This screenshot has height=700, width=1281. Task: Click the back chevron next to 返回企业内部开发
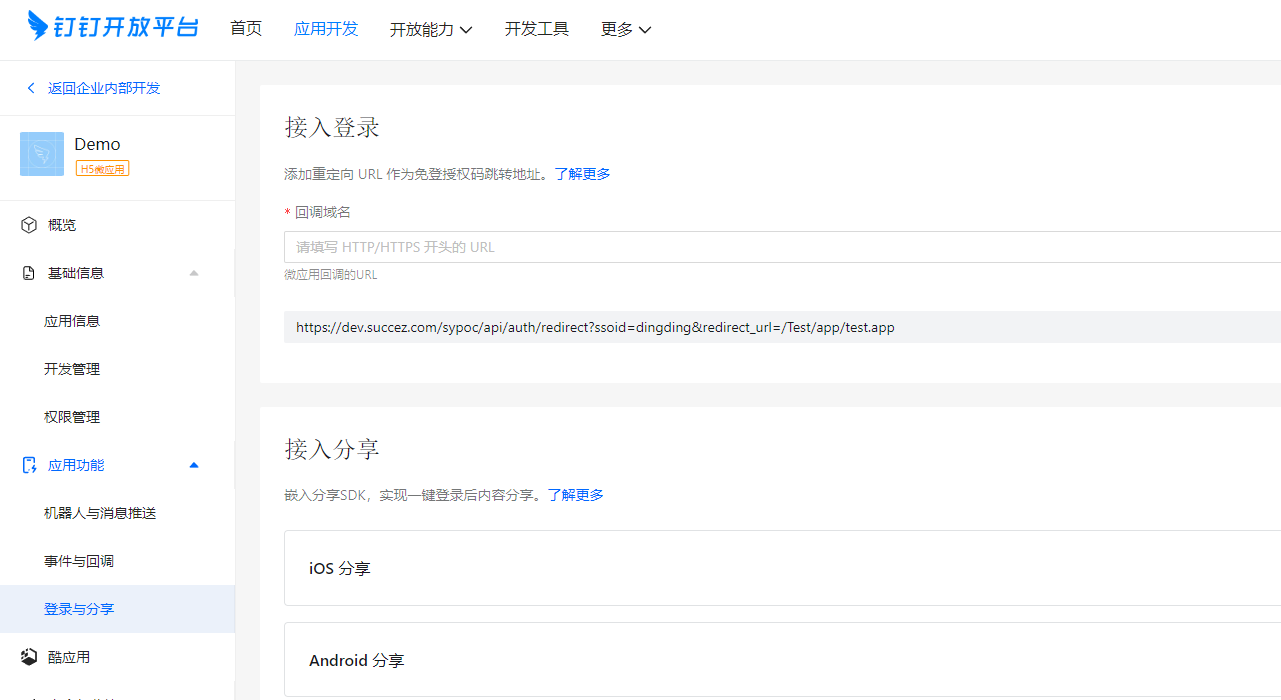coord(30,88)
